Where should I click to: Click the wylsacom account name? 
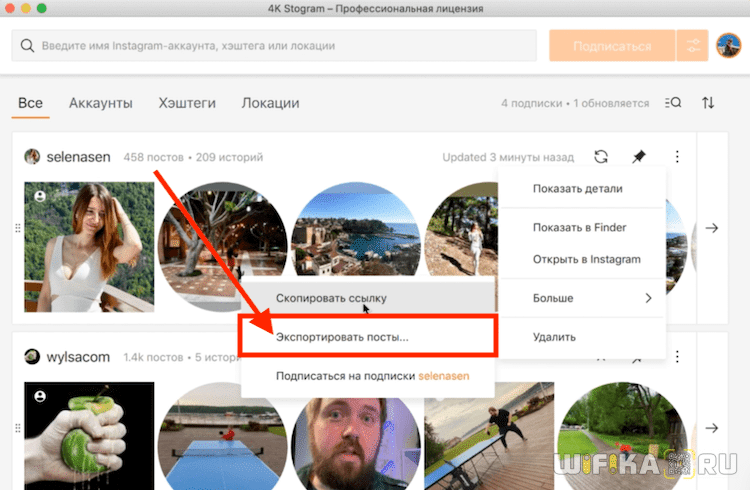coord(78,357)
